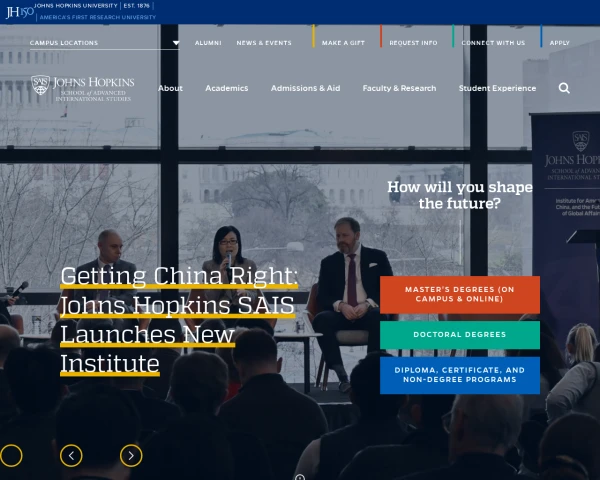This screenshot has width=600, height=480.
Task: Click Doctoral Degrees green button
Action: (x=460, y=335)
